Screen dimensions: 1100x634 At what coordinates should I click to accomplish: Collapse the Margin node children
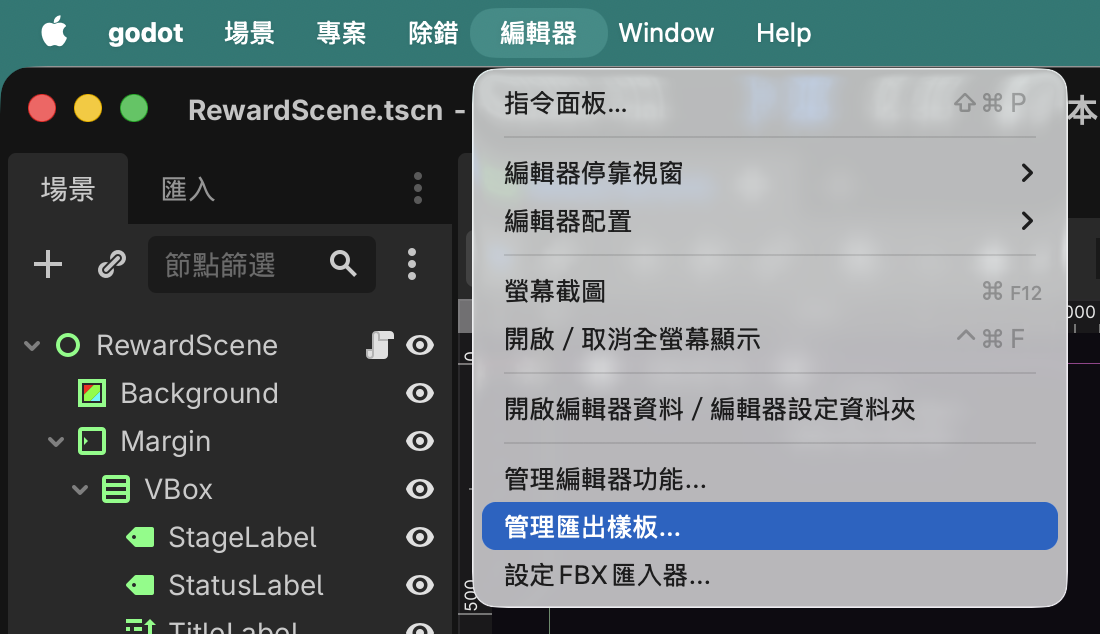56,442
